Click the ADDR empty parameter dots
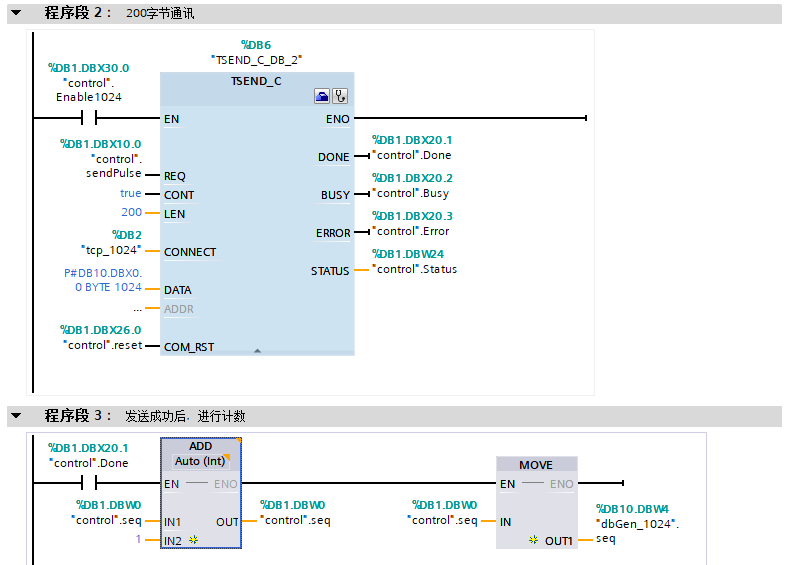 (137, 308)
